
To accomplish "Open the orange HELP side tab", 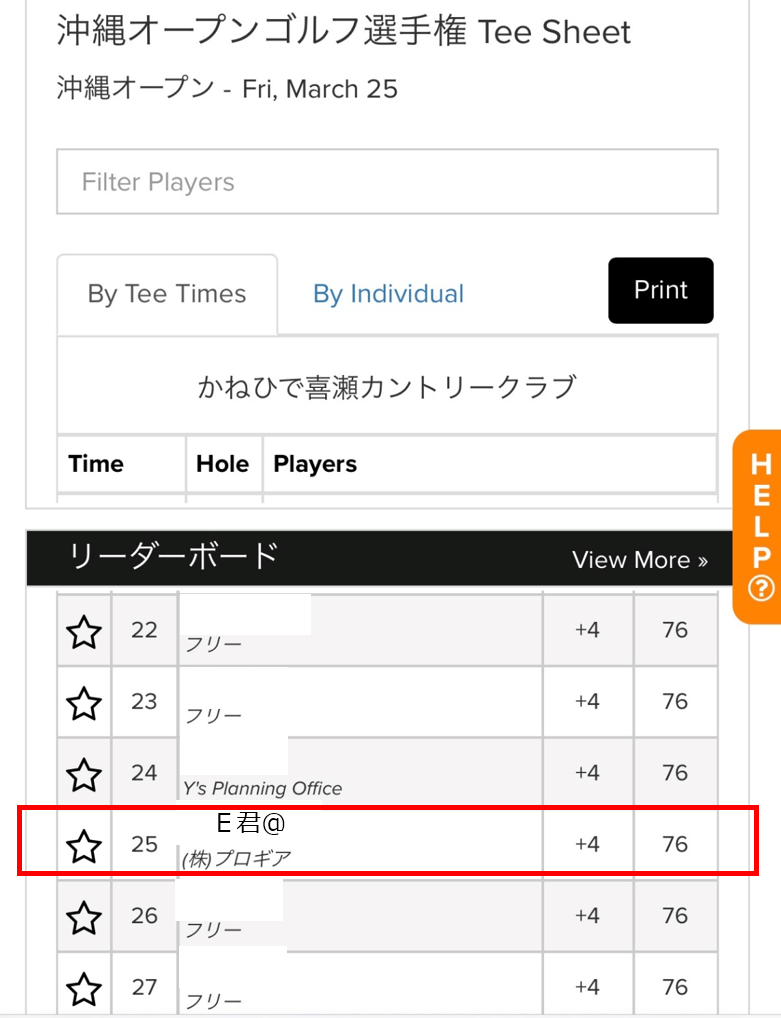I will tap(757, 527).
